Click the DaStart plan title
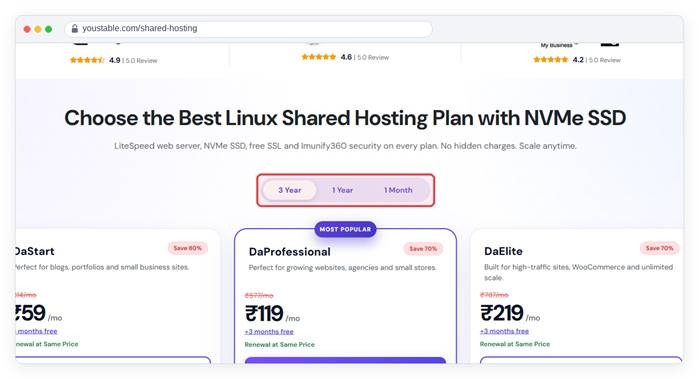This screenshot has height=379, width=699. (x=35, y=251)
